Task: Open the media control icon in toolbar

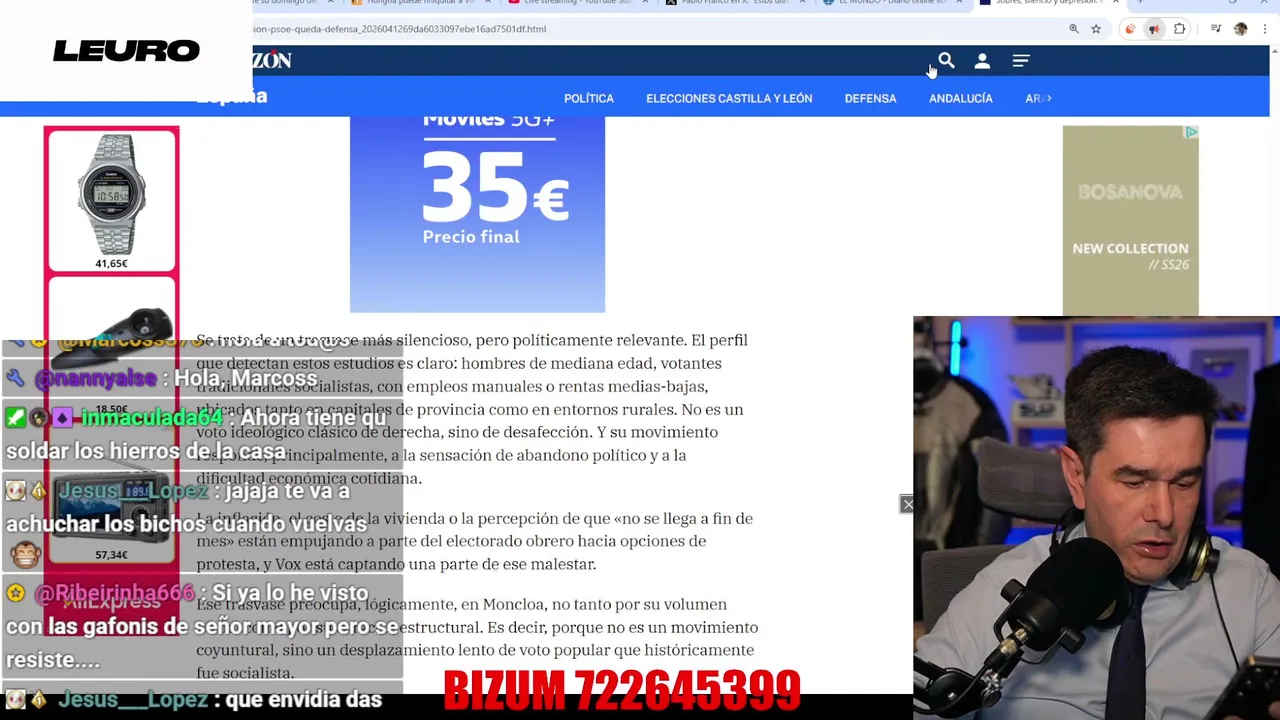Action: (1216, 29)
